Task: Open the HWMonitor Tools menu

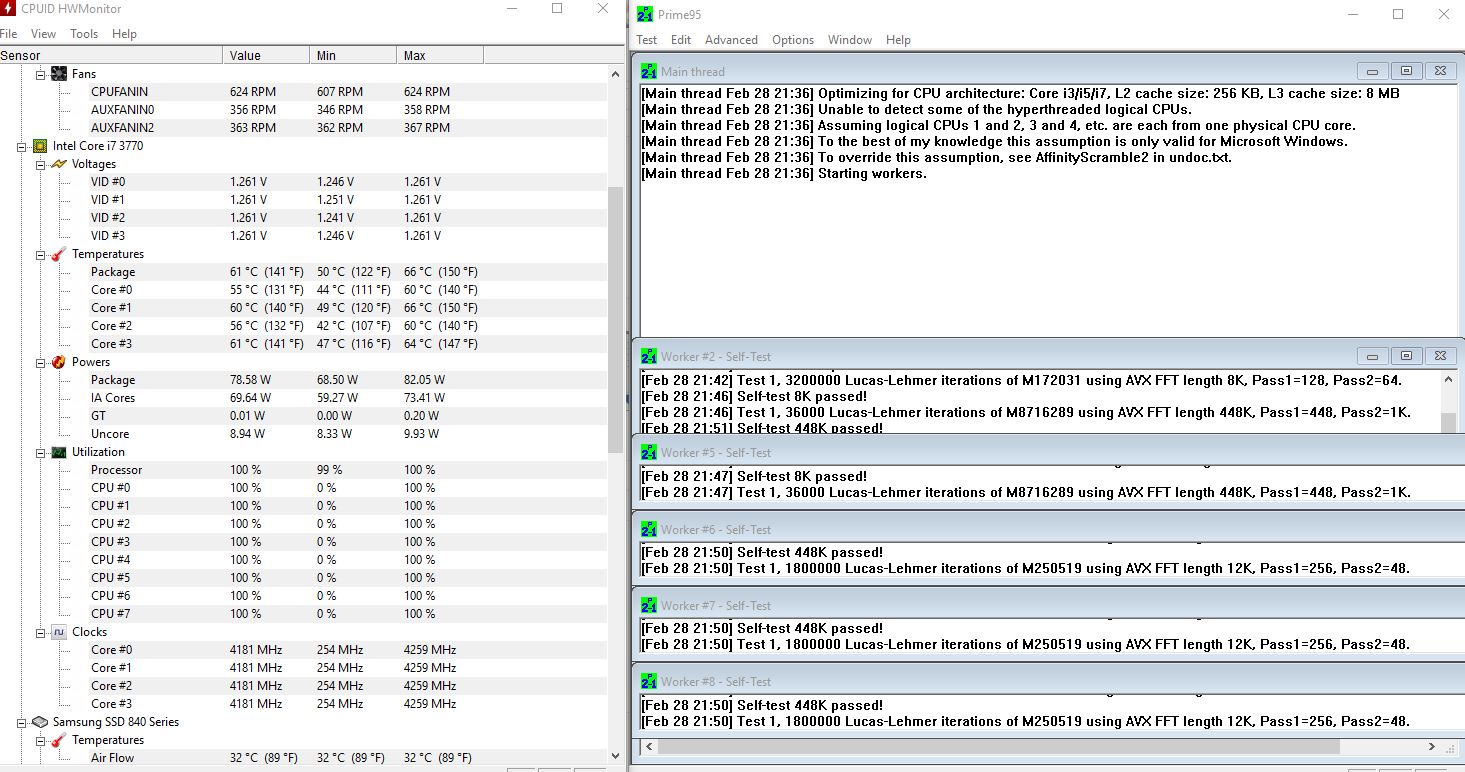Action: pos(84,34)
